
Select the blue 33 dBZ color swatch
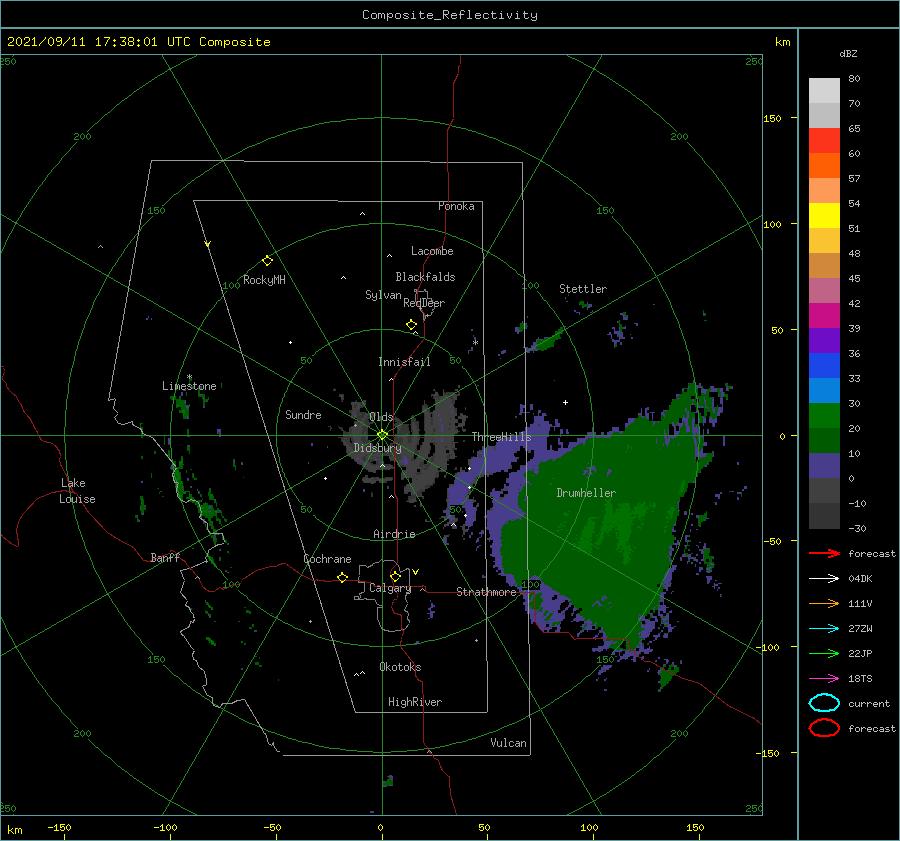824,366
